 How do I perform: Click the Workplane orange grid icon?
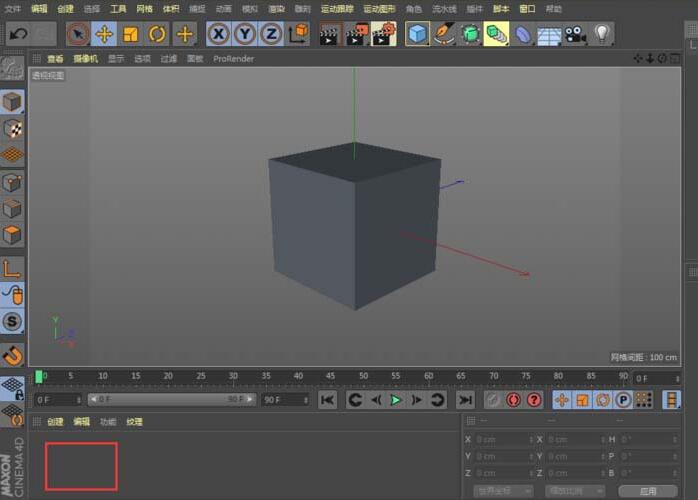12,155
